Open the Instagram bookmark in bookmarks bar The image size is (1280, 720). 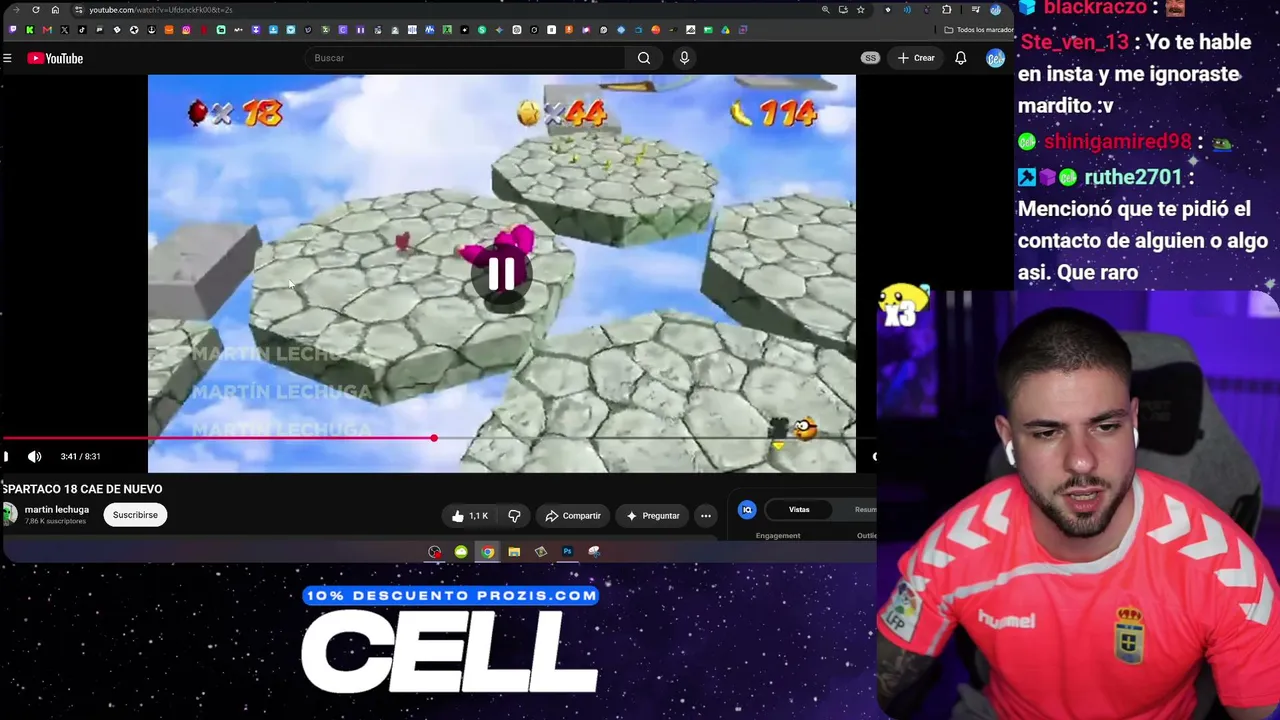tap(186, 30)
